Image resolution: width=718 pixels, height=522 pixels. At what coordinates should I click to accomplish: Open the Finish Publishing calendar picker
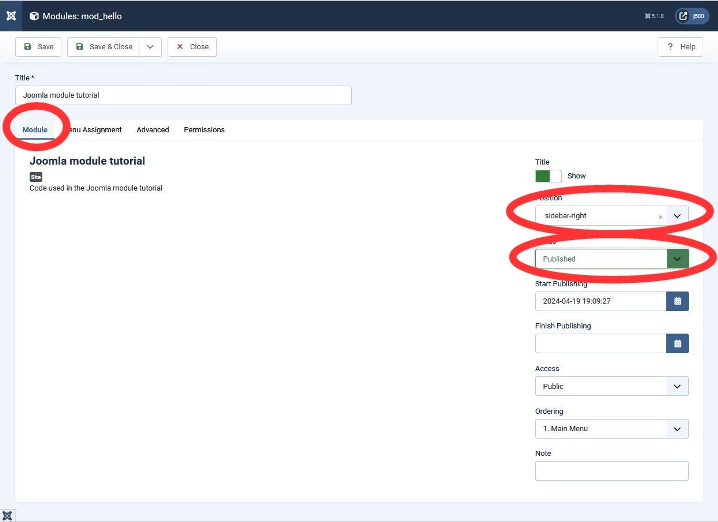pos(677,343)
